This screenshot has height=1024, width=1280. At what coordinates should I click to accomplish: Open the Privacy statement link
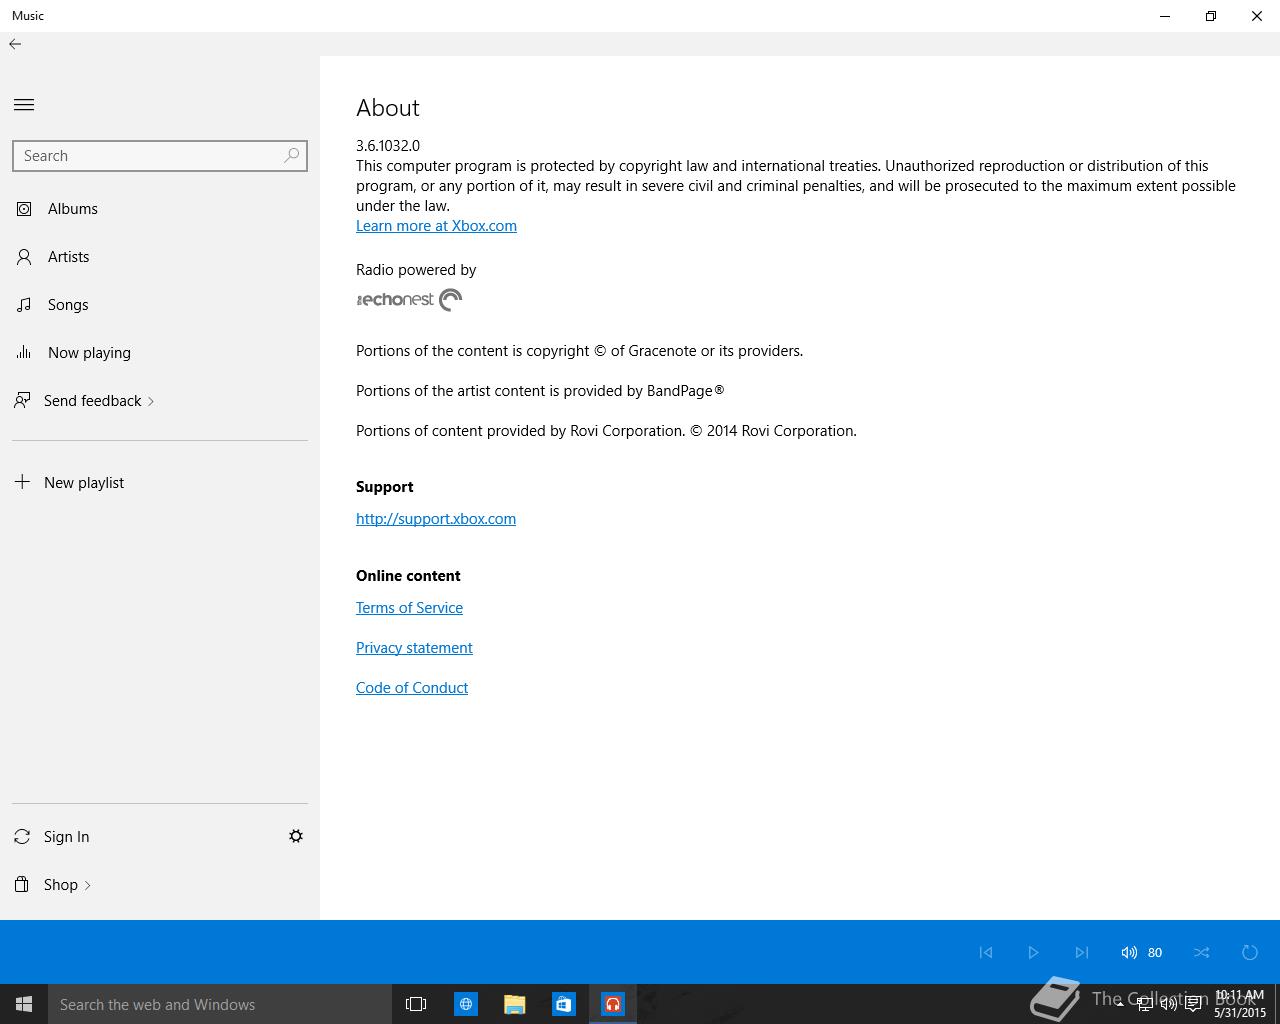pos(414,648)
